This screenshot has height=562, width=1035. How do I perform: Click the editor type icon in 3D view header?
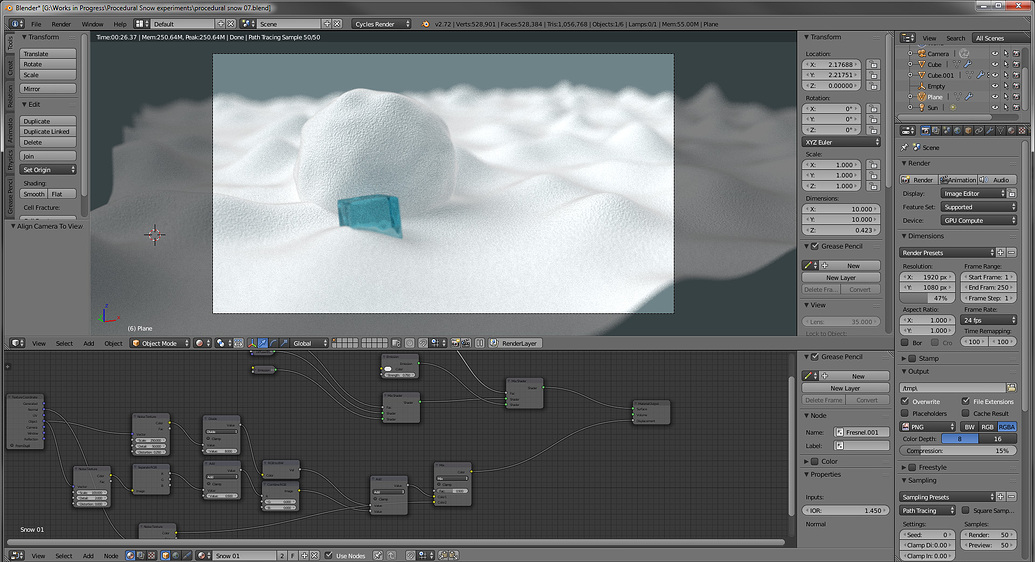17,343
